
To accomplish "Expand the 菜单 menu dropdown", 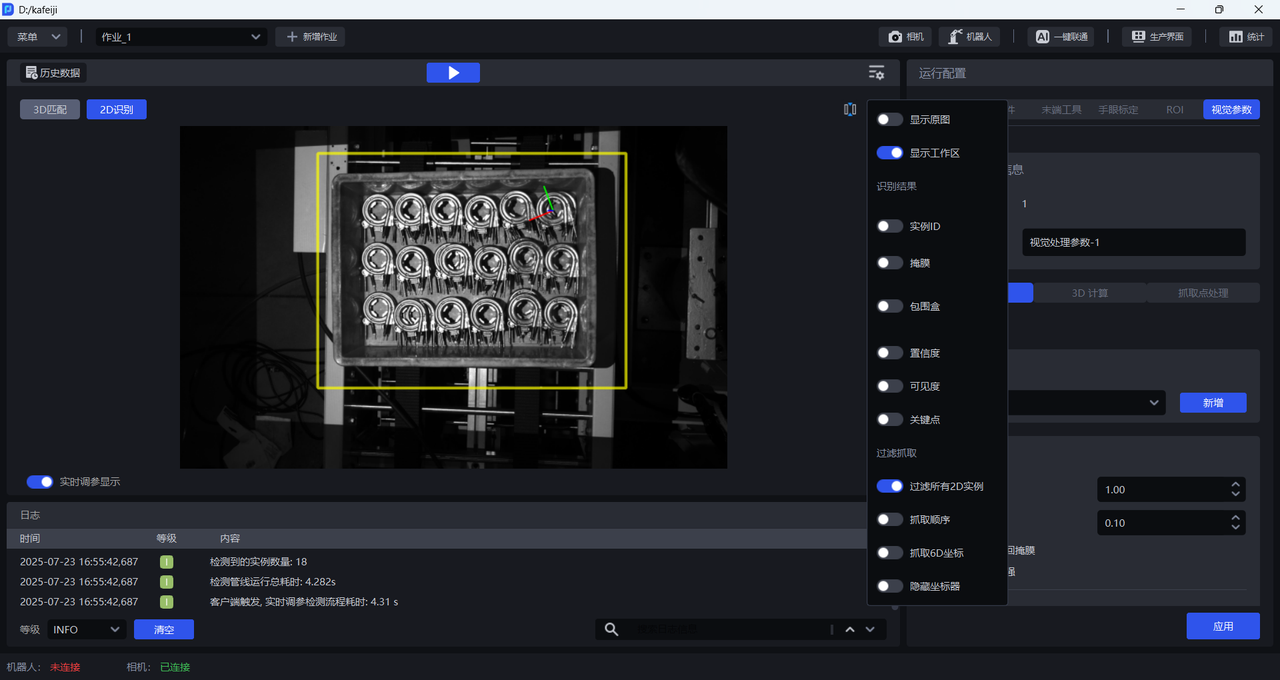I will [x=38, y=37].
